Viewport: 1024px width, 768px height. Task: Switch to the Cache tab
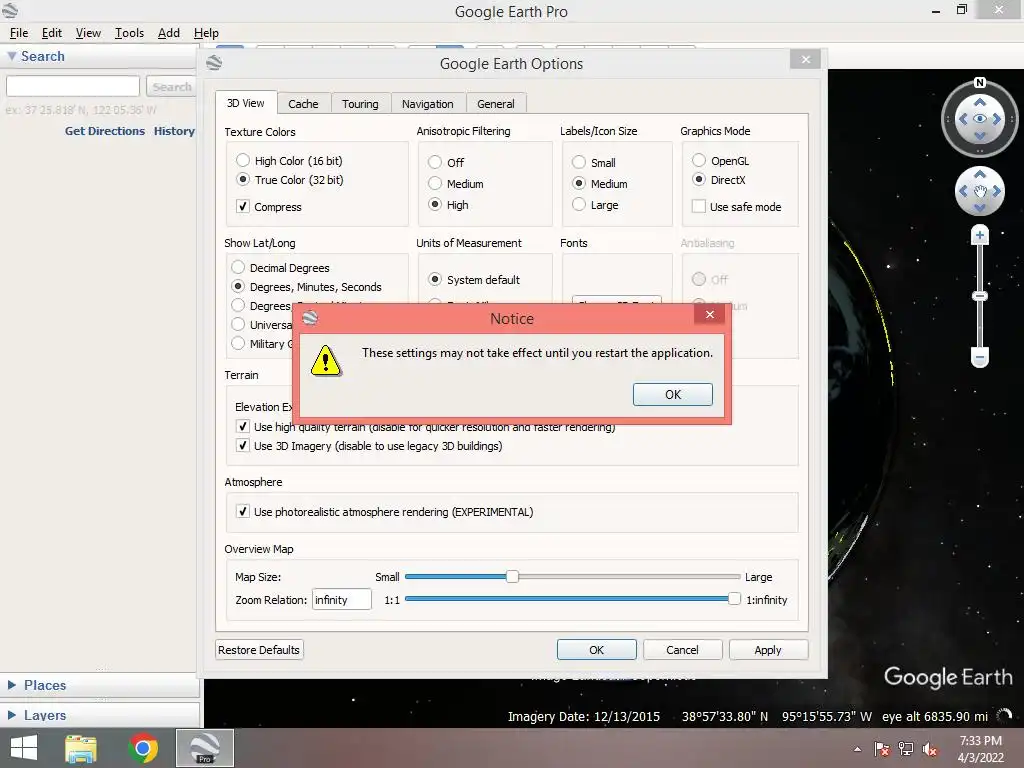point(303,104)
